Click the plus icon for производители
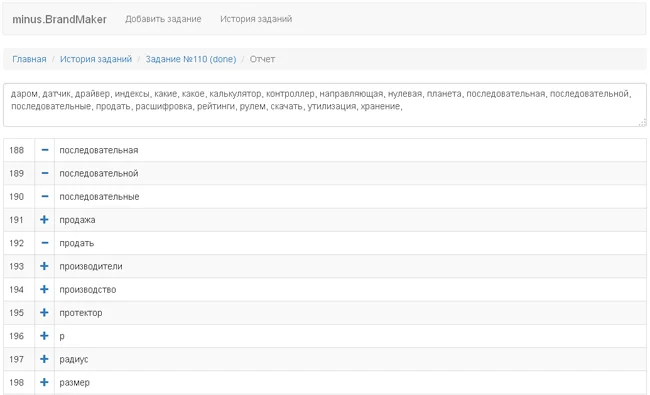The width and height of the screenshot is (650, 395). click(44, 266)
